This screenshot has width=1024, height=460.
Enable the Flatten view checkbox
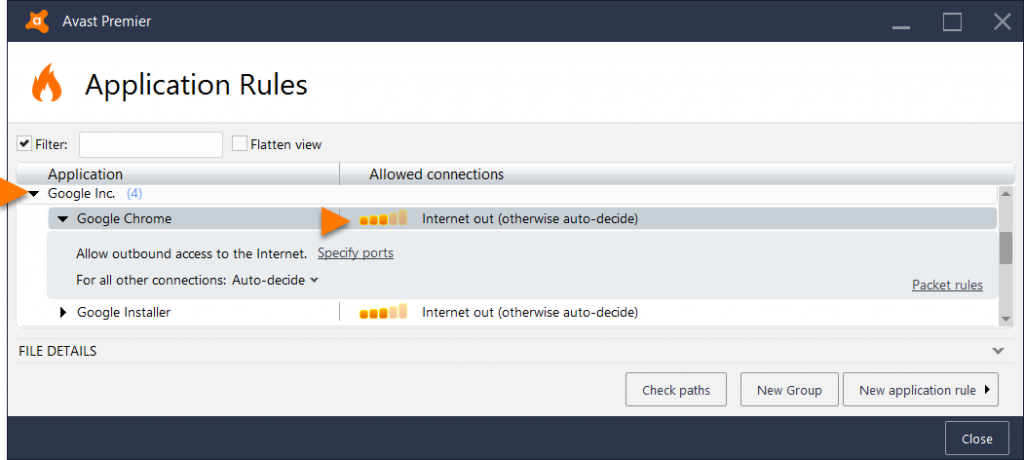240,144
